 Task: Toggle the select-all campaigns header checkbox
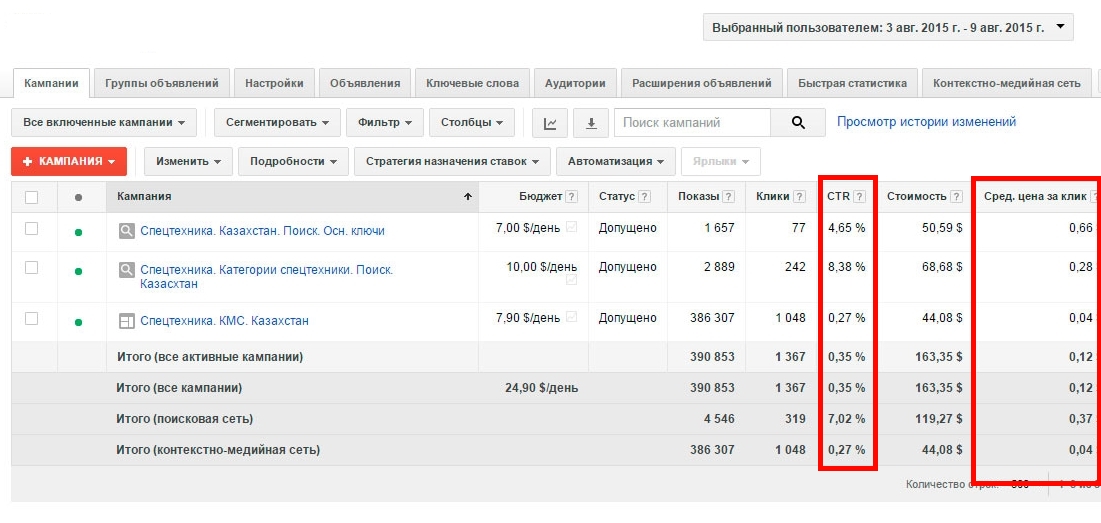click(x=32, y=197)
